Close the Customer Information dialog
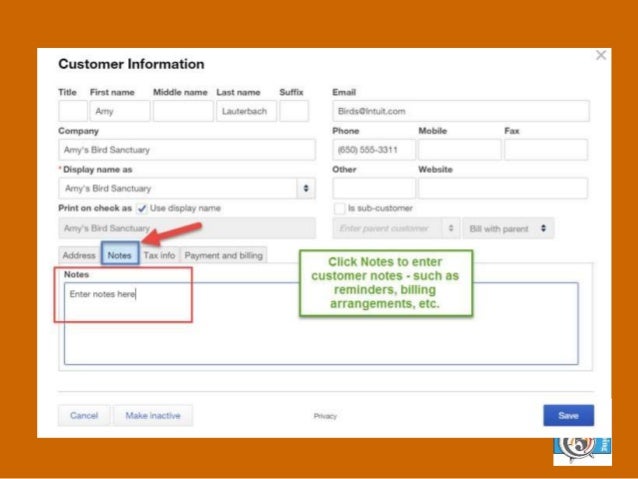The width and height of the screenshot is (638, 479). click(601, 55)
